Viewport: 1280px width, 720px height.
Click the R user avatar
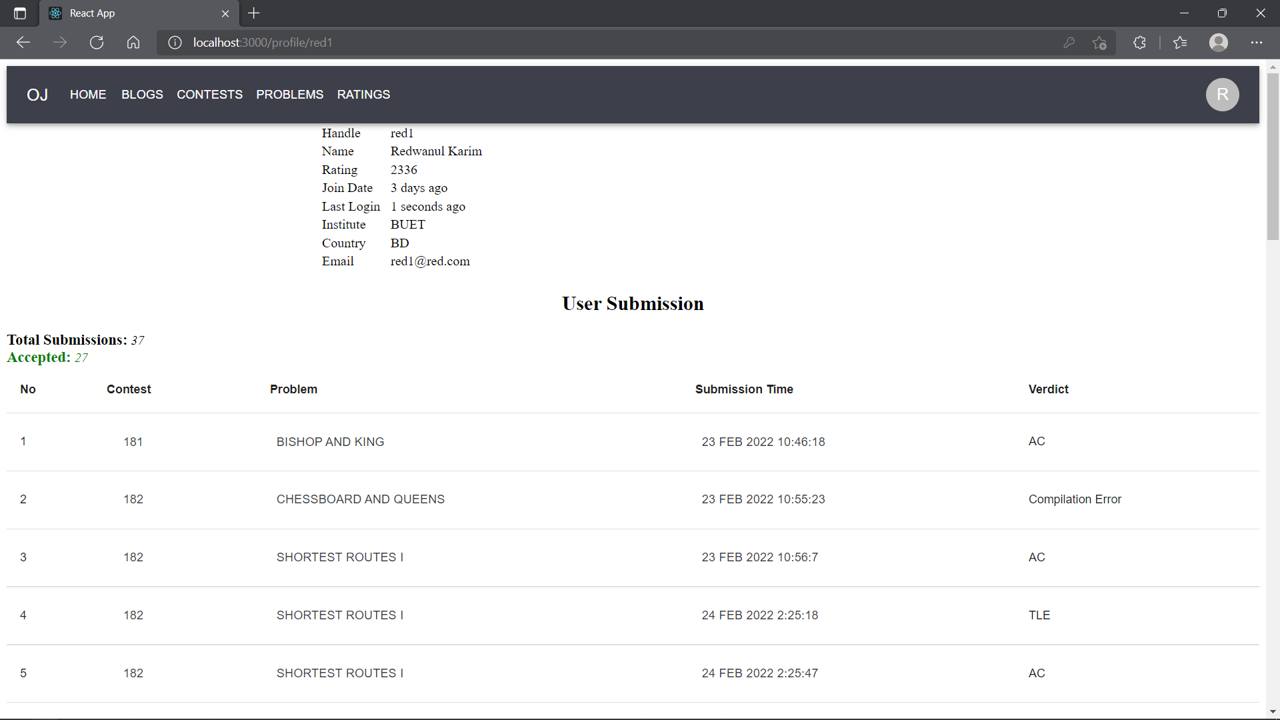[1222, 94]
